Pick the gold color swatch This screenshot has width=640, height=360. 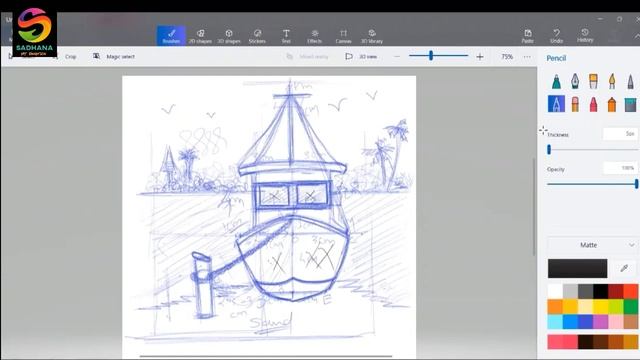(x=570, y=307)
